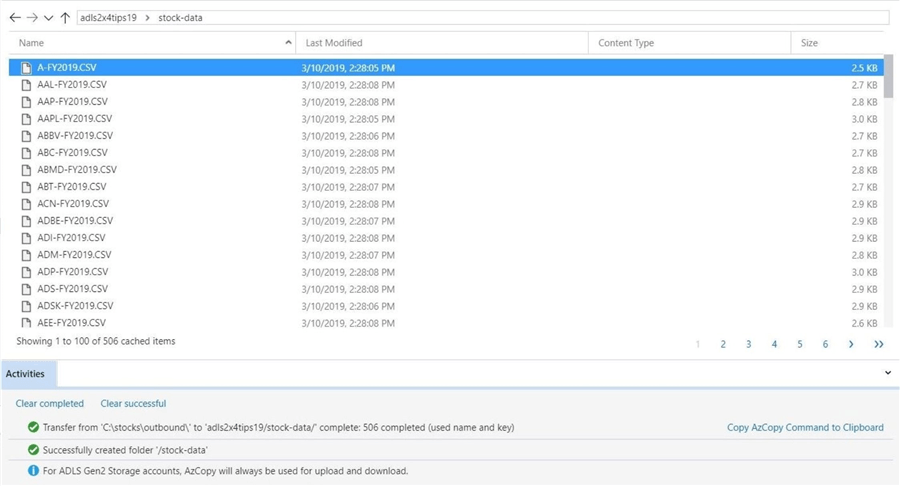Open the recent locations dropdown arrow

pos(49,18)
